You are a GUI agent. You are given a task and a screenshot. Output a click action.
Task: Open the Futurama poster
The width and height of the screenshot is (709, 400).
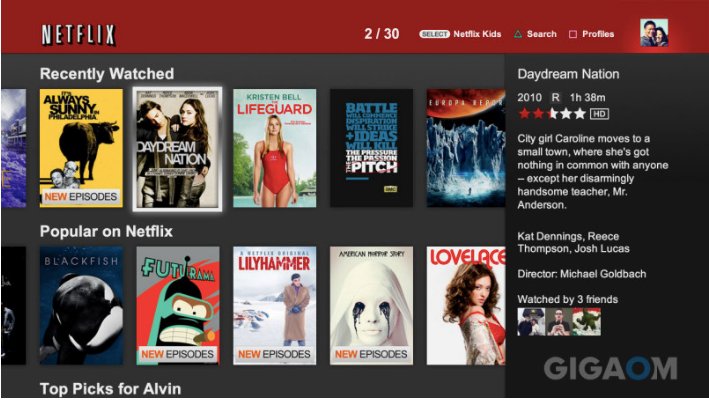point(178,306)
